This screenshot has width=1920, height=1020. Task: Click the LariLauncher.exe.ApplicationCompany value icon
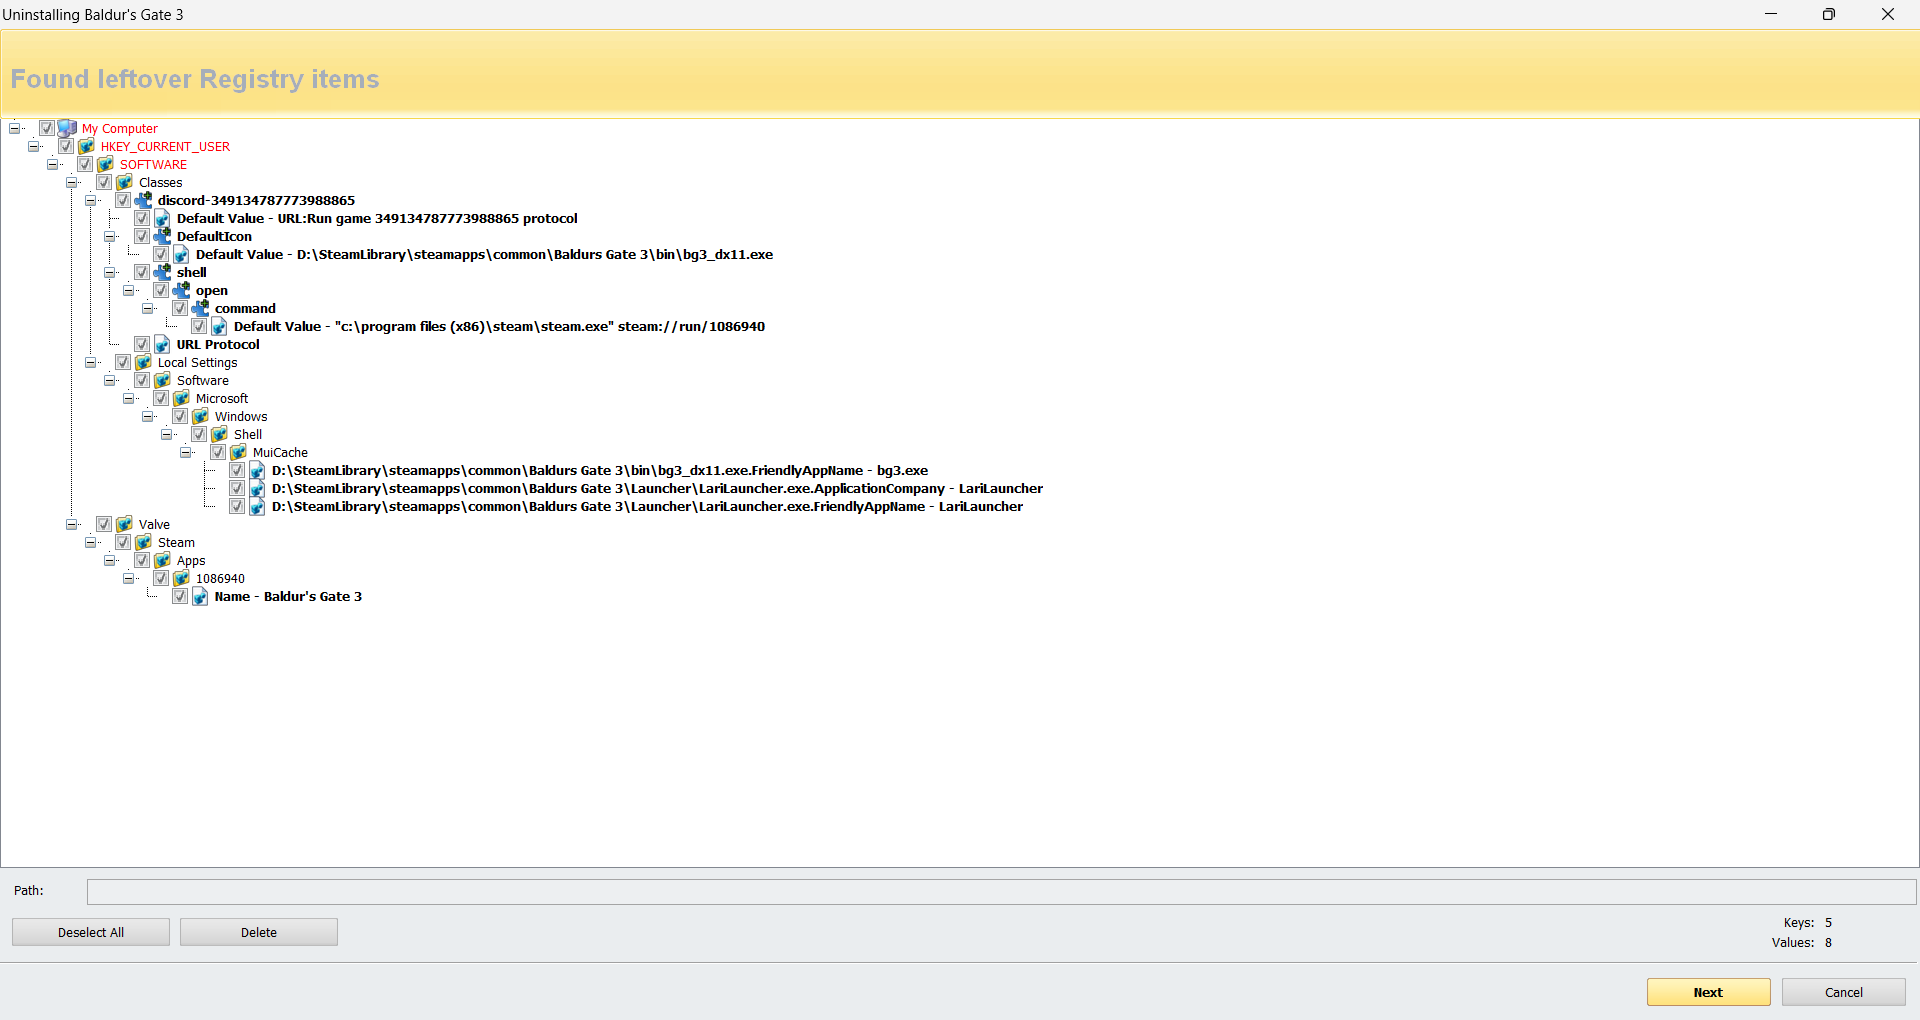tap(257, 488)
